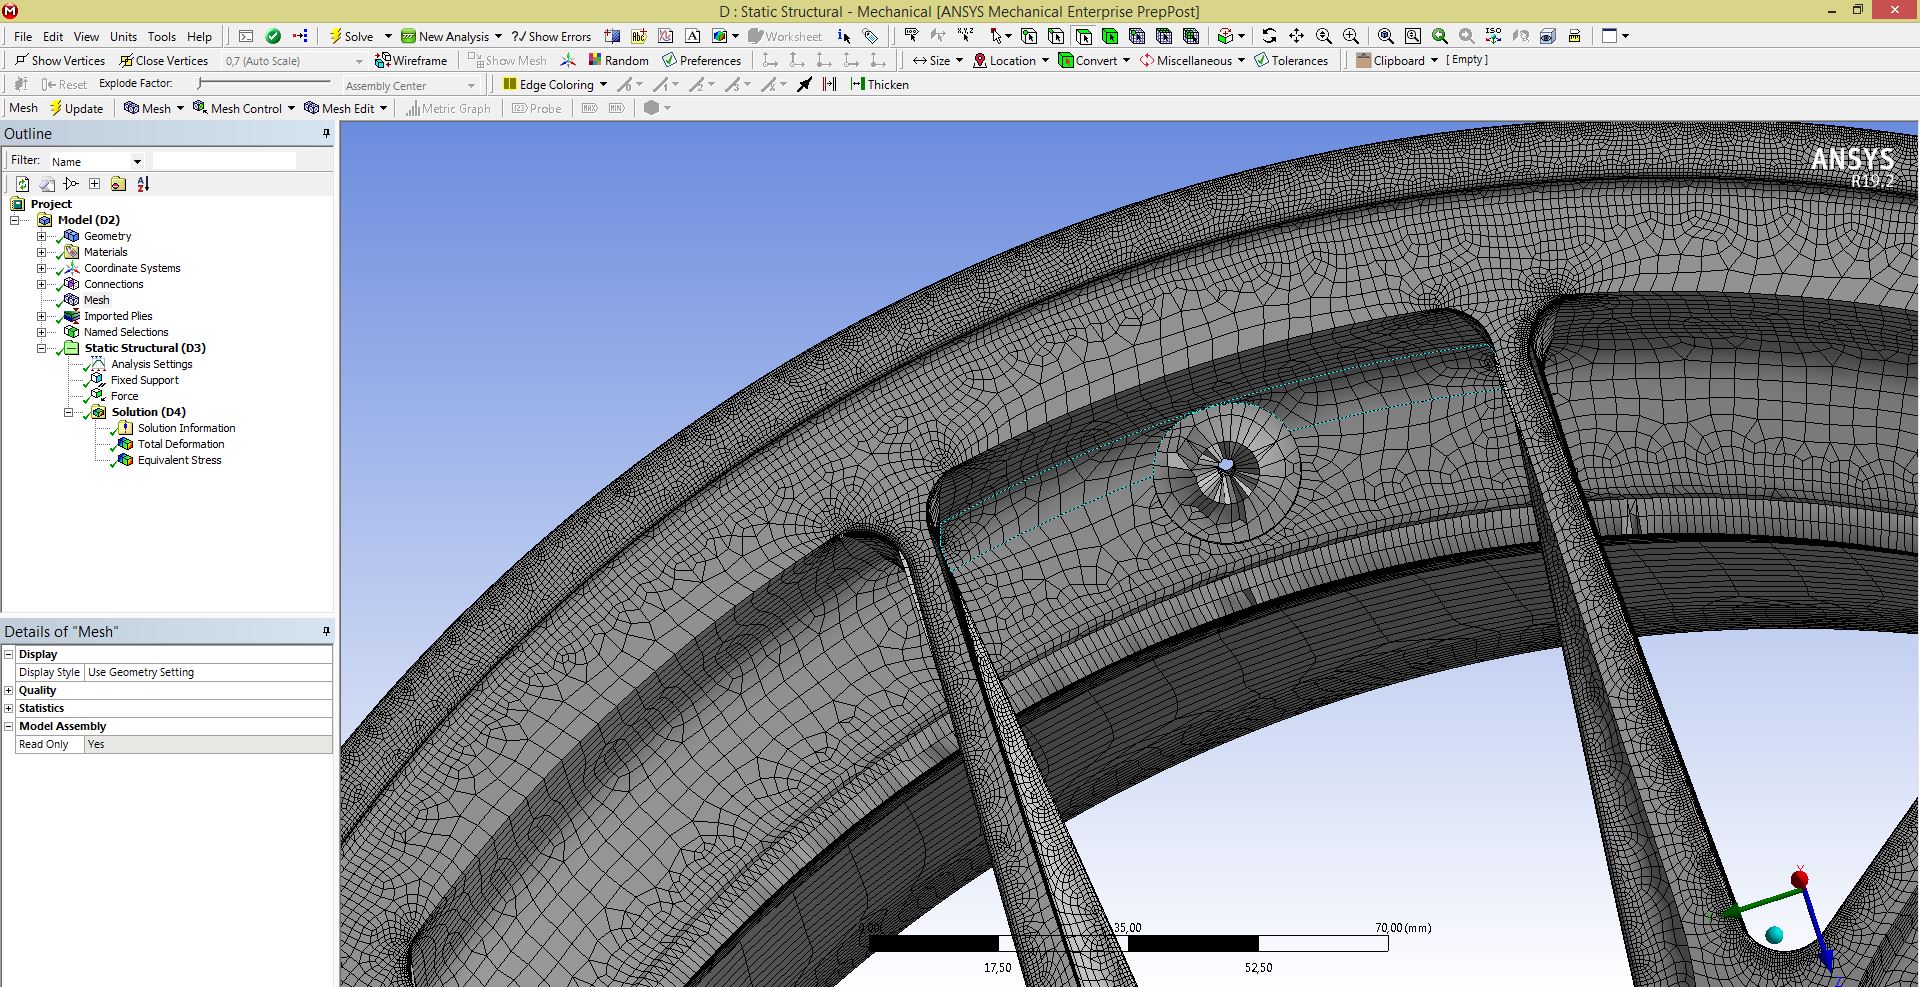Click the Zoom To Fit icon

(1386, 36)
